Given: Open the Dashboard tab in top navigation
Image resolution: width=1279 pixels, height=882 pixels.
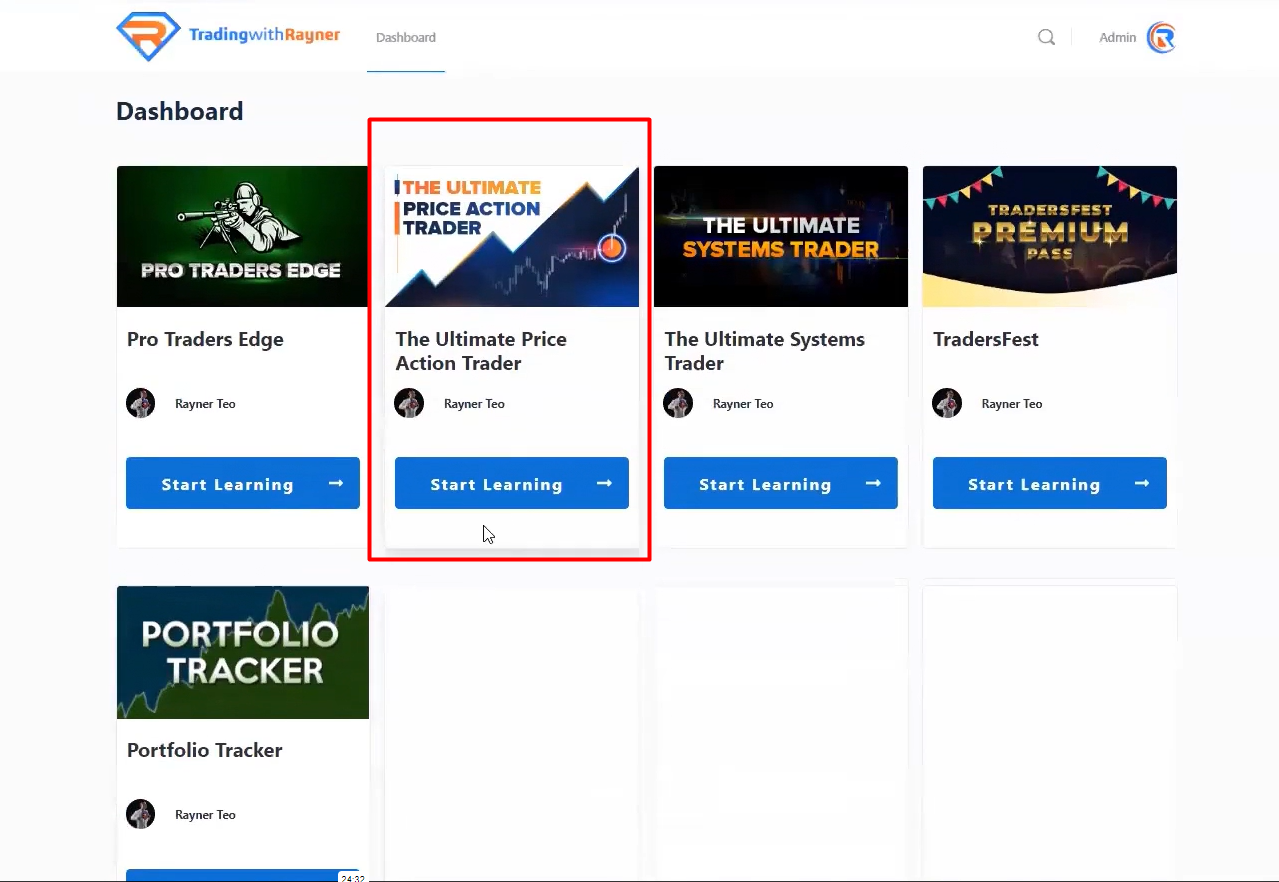Looking at the screenshot, I should click(x=406, y=38).
